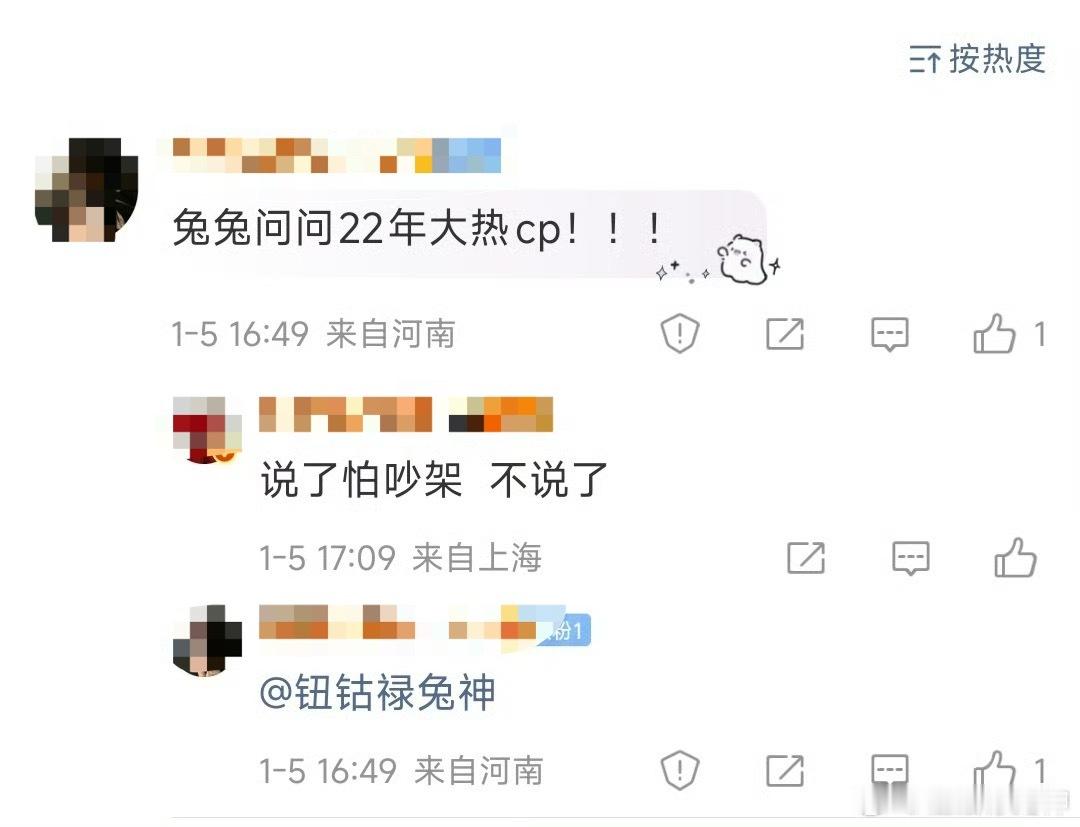Repost the 说了怕吵架 reply
This screenshot has width=1080, height=827.
click(806, 558)
